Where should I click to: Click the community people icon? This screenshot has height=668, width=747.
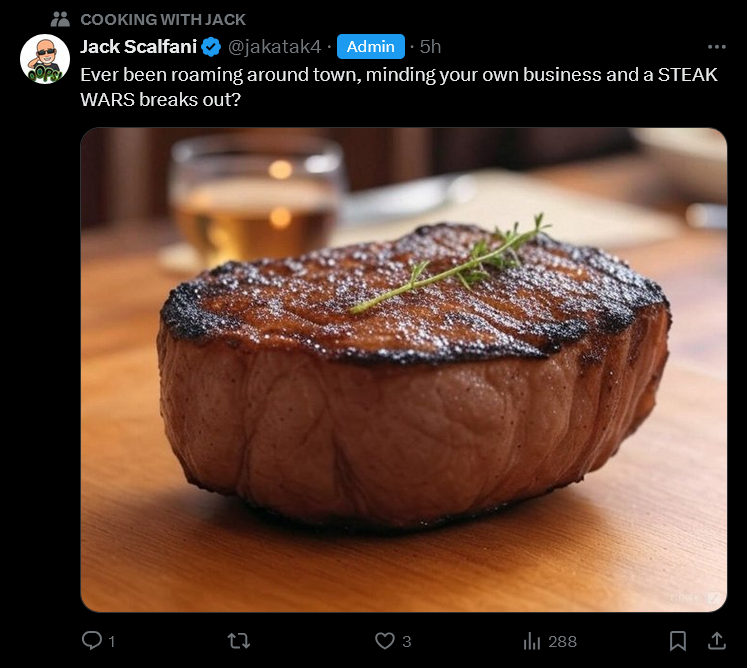click(x=61, y=19)
